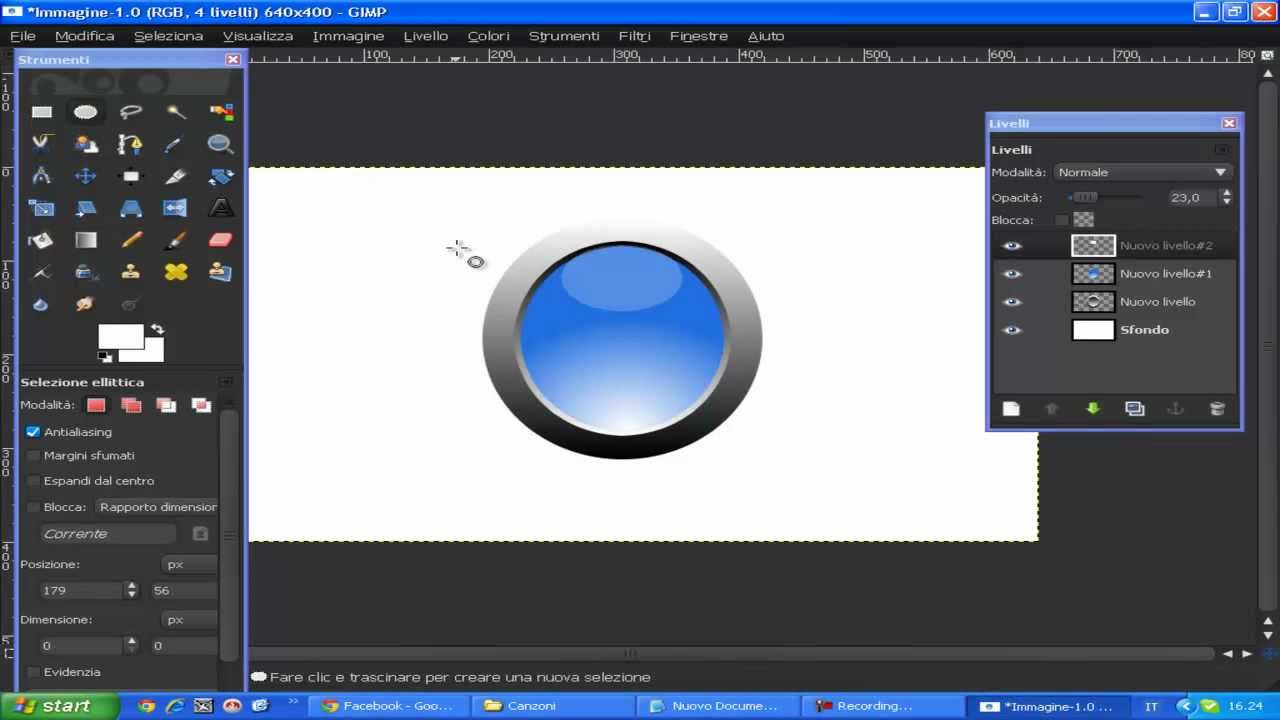
Task: Select the Blur/Sharpen droplet tool
Action: [x=41, y=304]
